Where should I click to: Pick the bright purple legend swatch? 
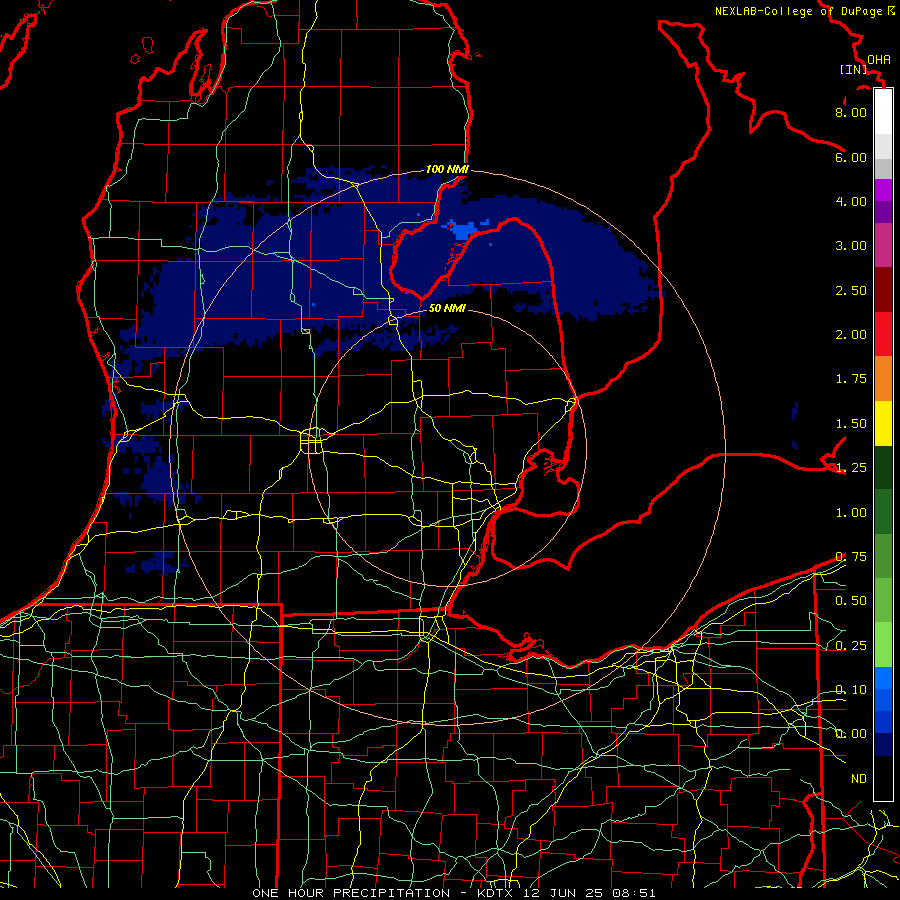coord(883,190)
